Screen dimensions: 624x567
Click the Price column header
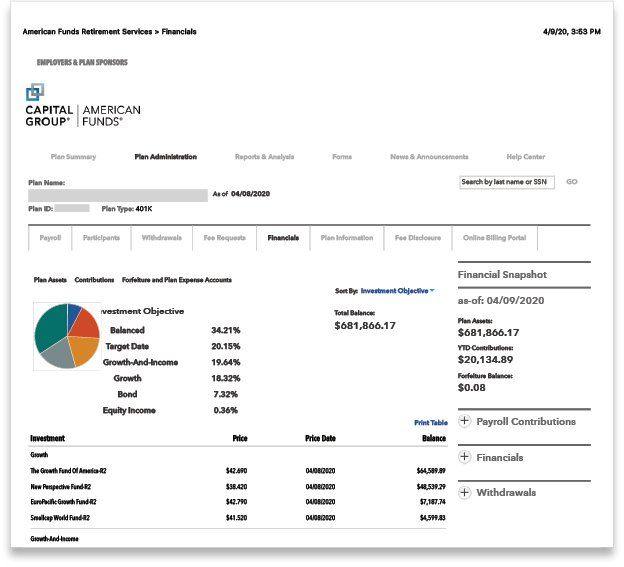coord(240,438)
